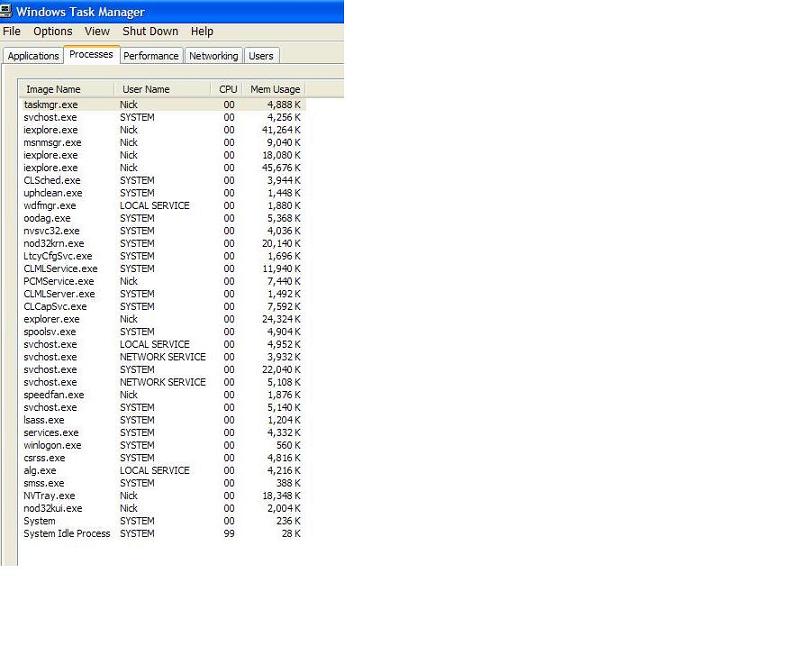This screenshot has width=807, height=646.
Task: Sort by the Image Name column header
Action: (66, 89)
